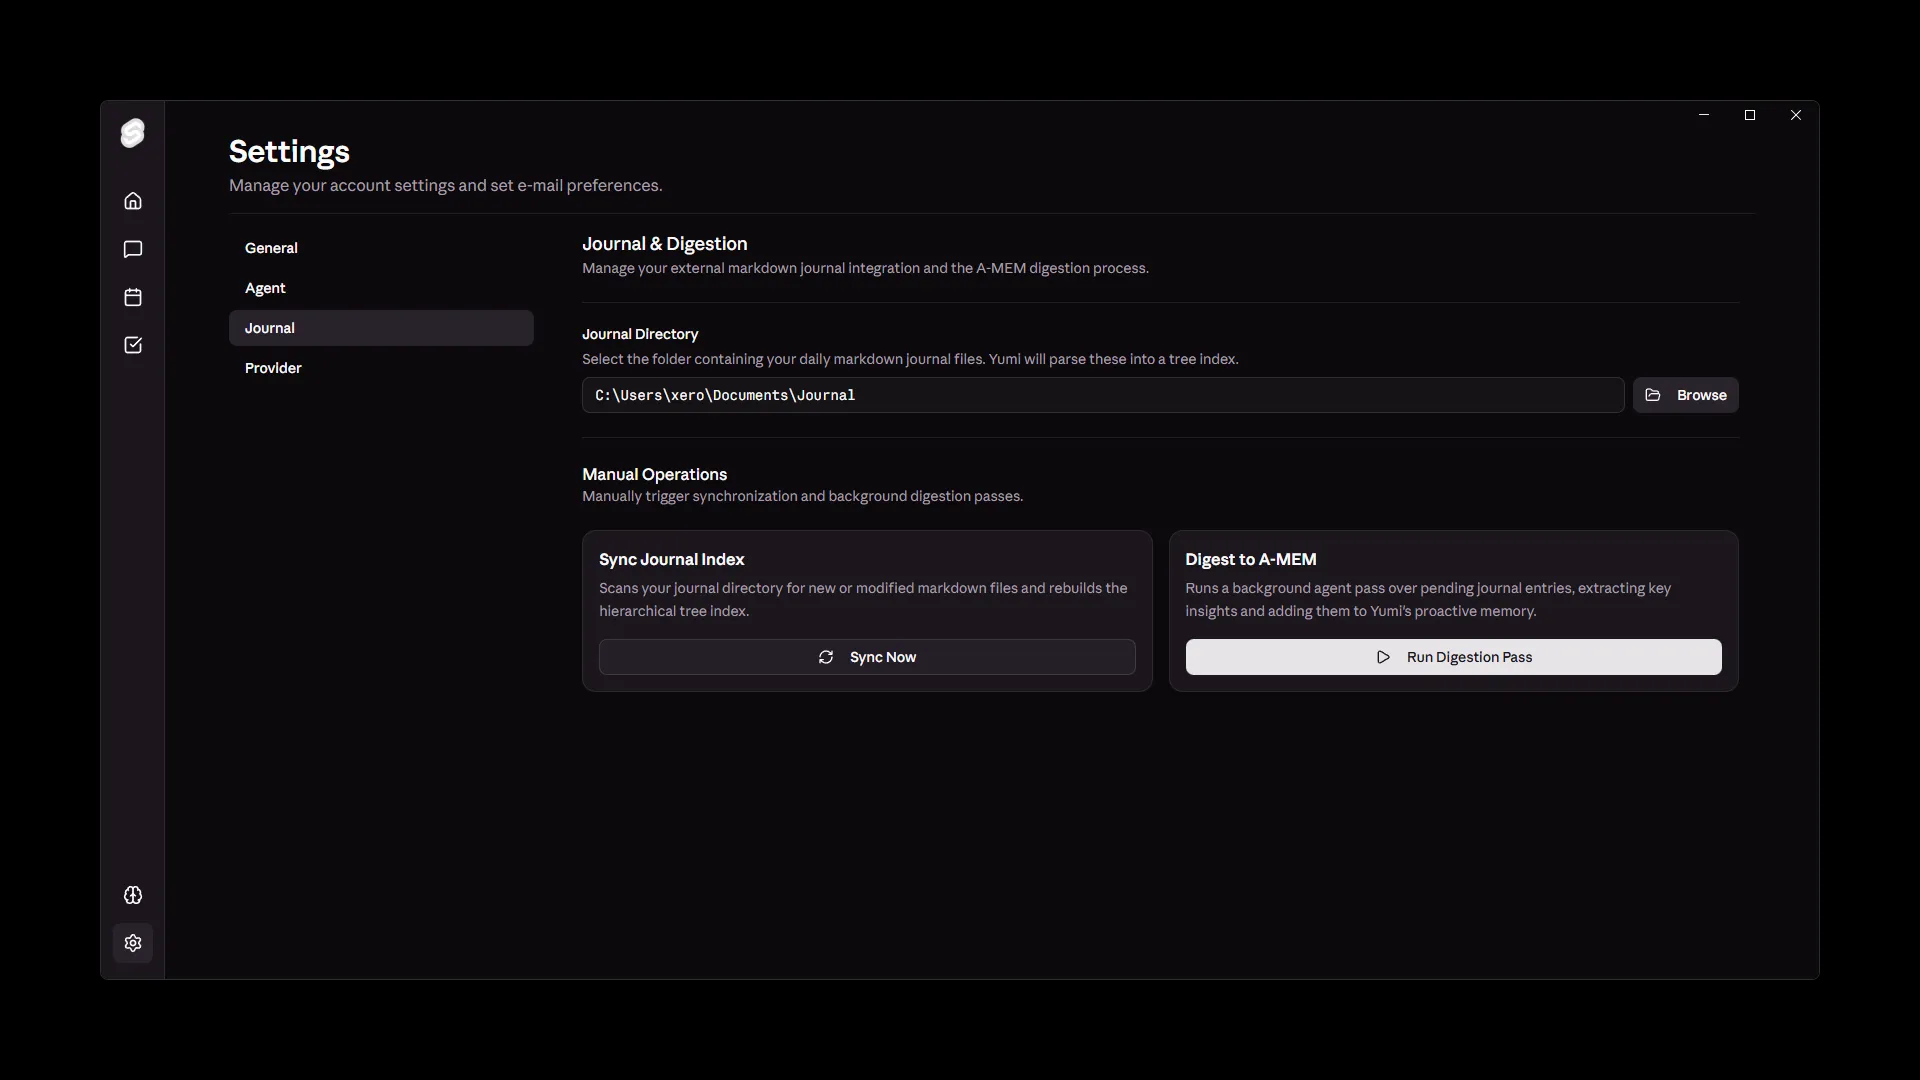The width and height of the screenshot is (1920, 1080).
Task: Click the Settings gear icon in sidebar
Action: click(132, 943)
